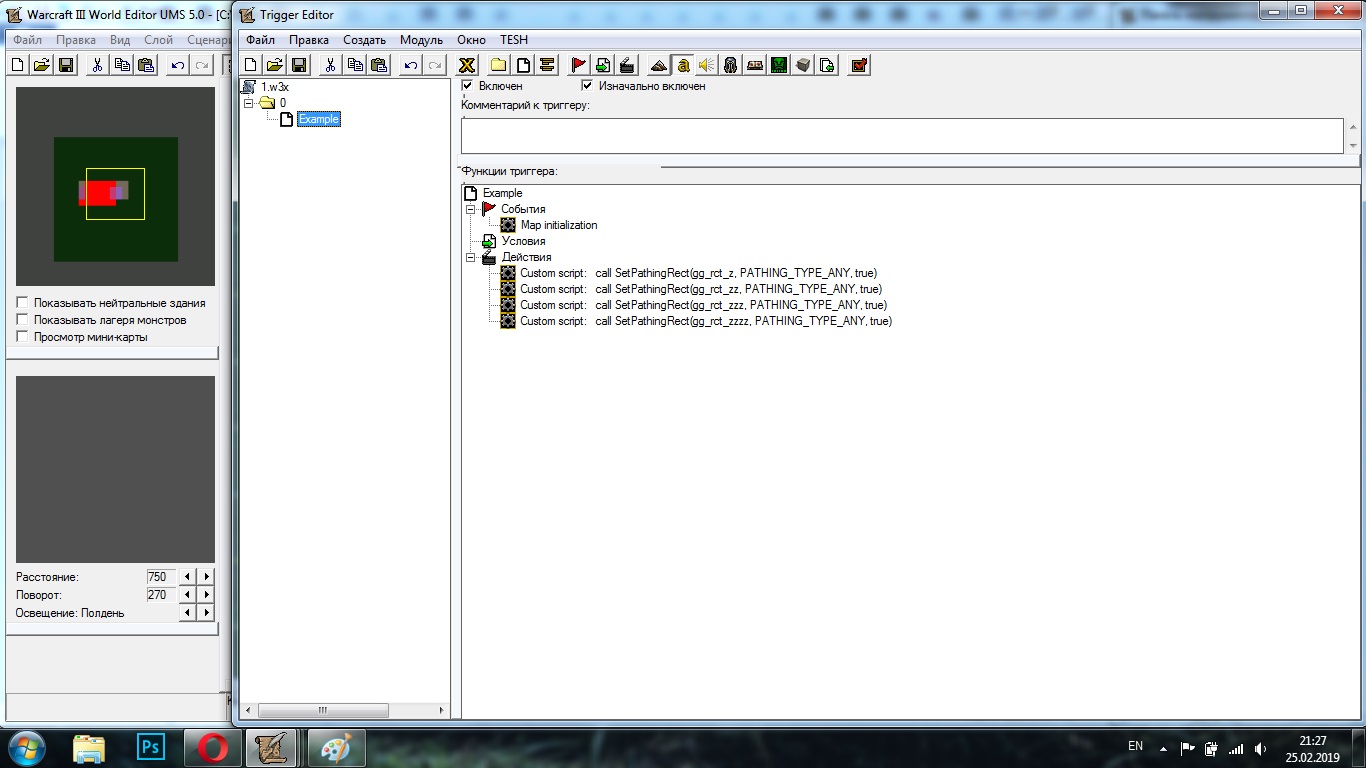Click the minimap preview in World Editor
Screen dimensions: 1366x768
tap(115, 186)
